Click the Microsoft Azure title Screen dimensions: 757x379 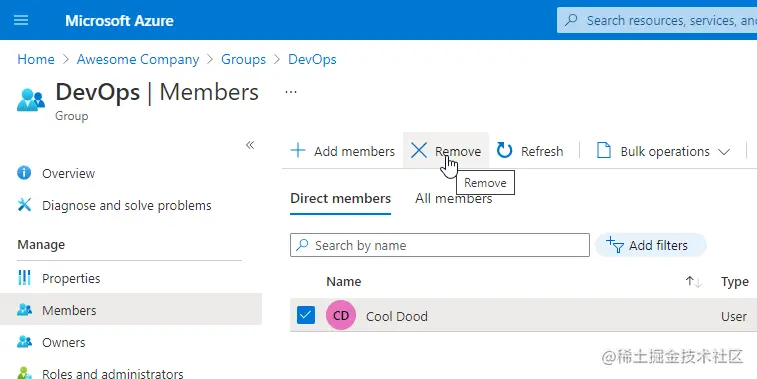(119, 21)
